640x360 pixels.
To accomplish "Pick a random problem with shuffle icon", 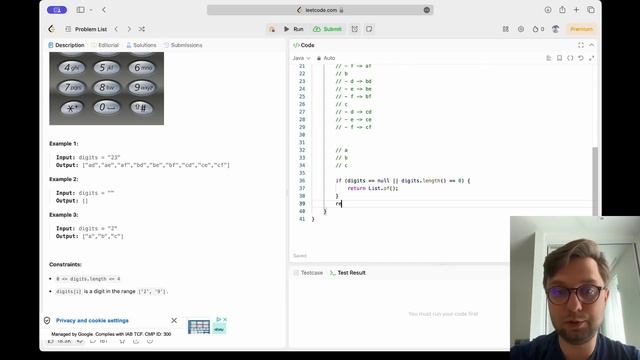I will click(x=142, y=29).
